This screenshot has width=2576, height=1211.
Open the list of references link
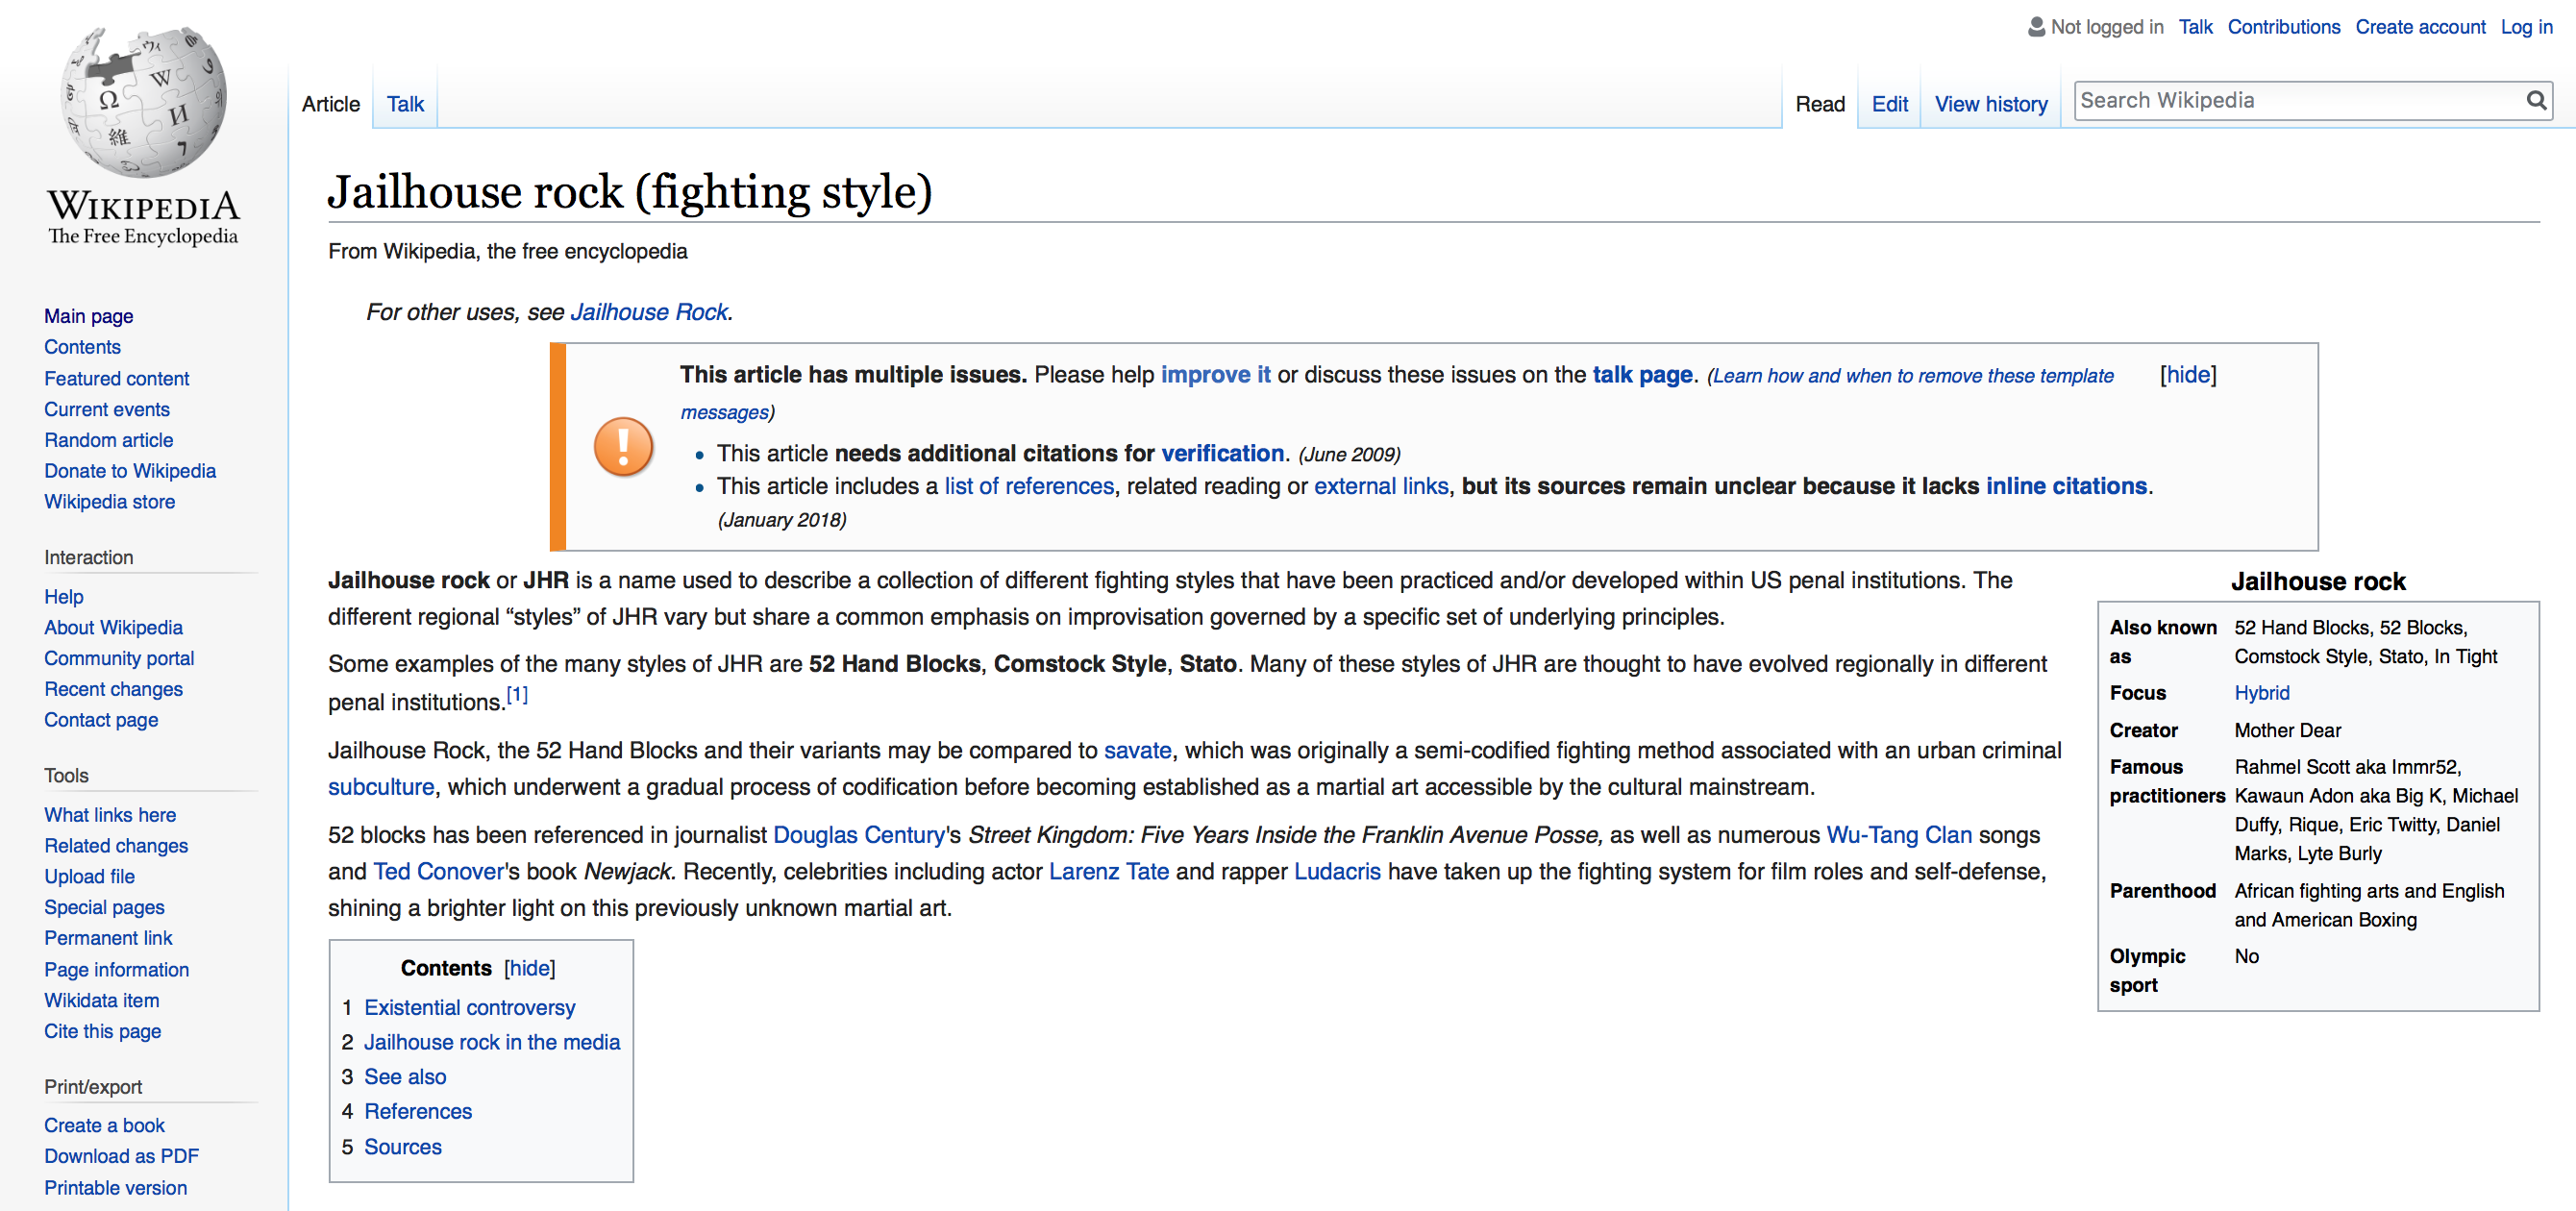pos(1029,486)
